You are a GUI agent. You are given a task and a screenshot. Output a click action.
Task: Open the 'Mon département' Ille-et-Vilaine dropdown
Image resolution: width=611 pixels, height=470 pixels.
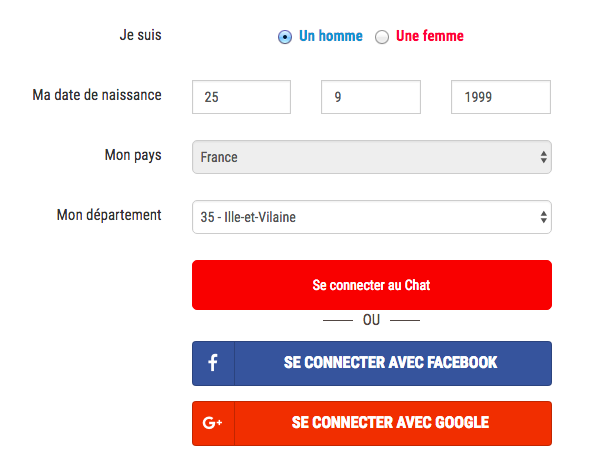pos(372,217)
